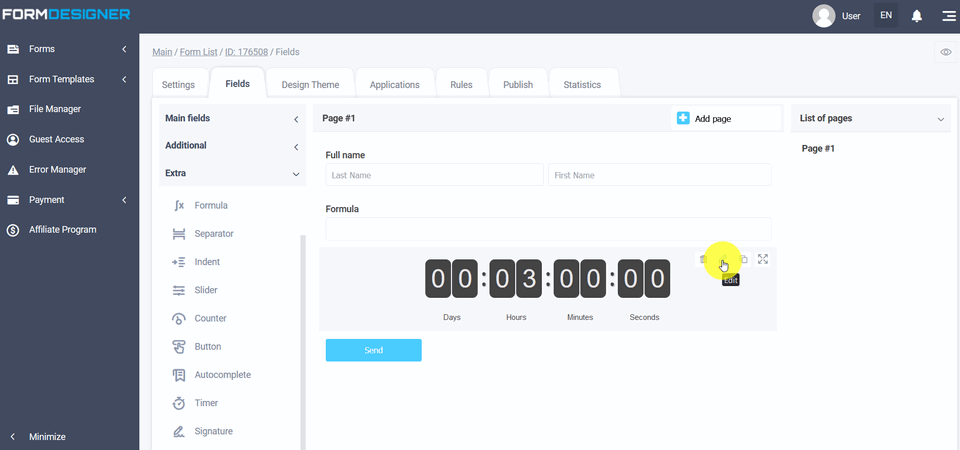This screenshot has width=960, height=450.
Task: Click the hamburger menu icon in header
Action: click(x=947, y=16)
